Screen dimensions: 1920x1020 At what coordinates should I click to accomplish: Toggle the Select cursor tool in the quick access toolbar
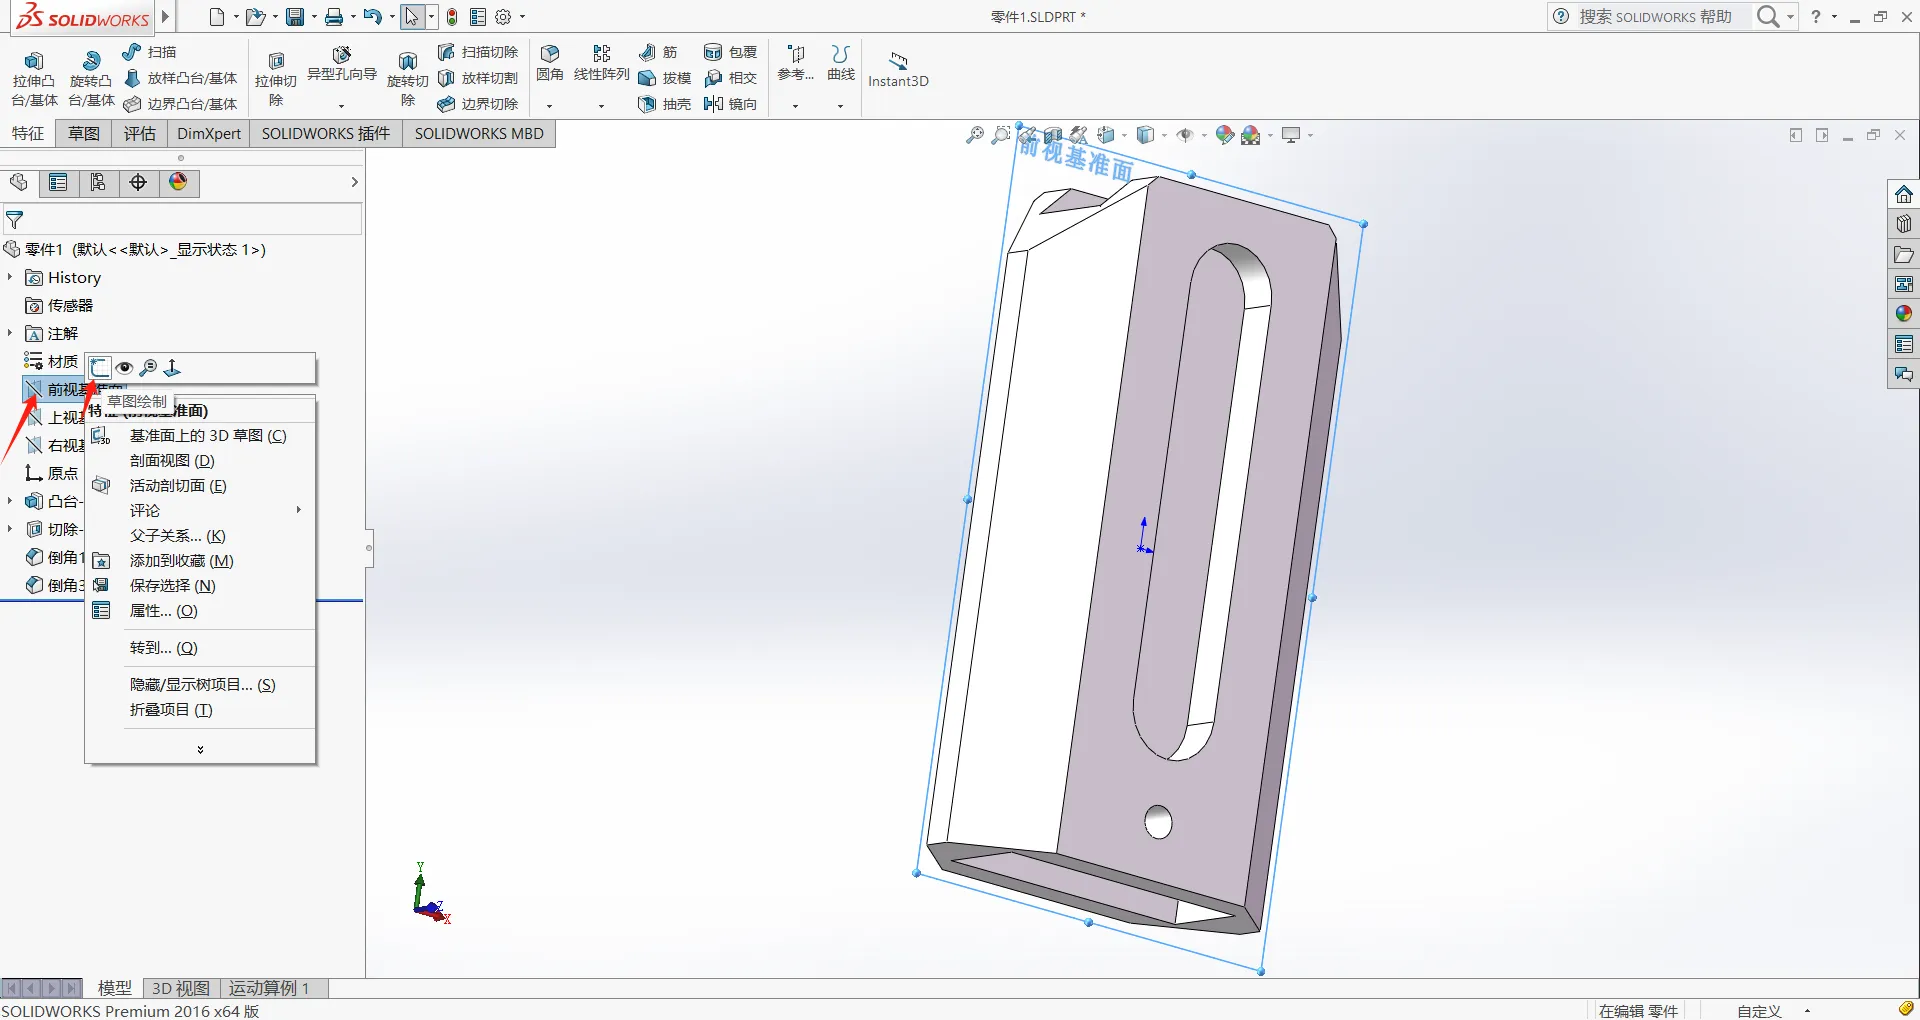[x=411, y=17]
